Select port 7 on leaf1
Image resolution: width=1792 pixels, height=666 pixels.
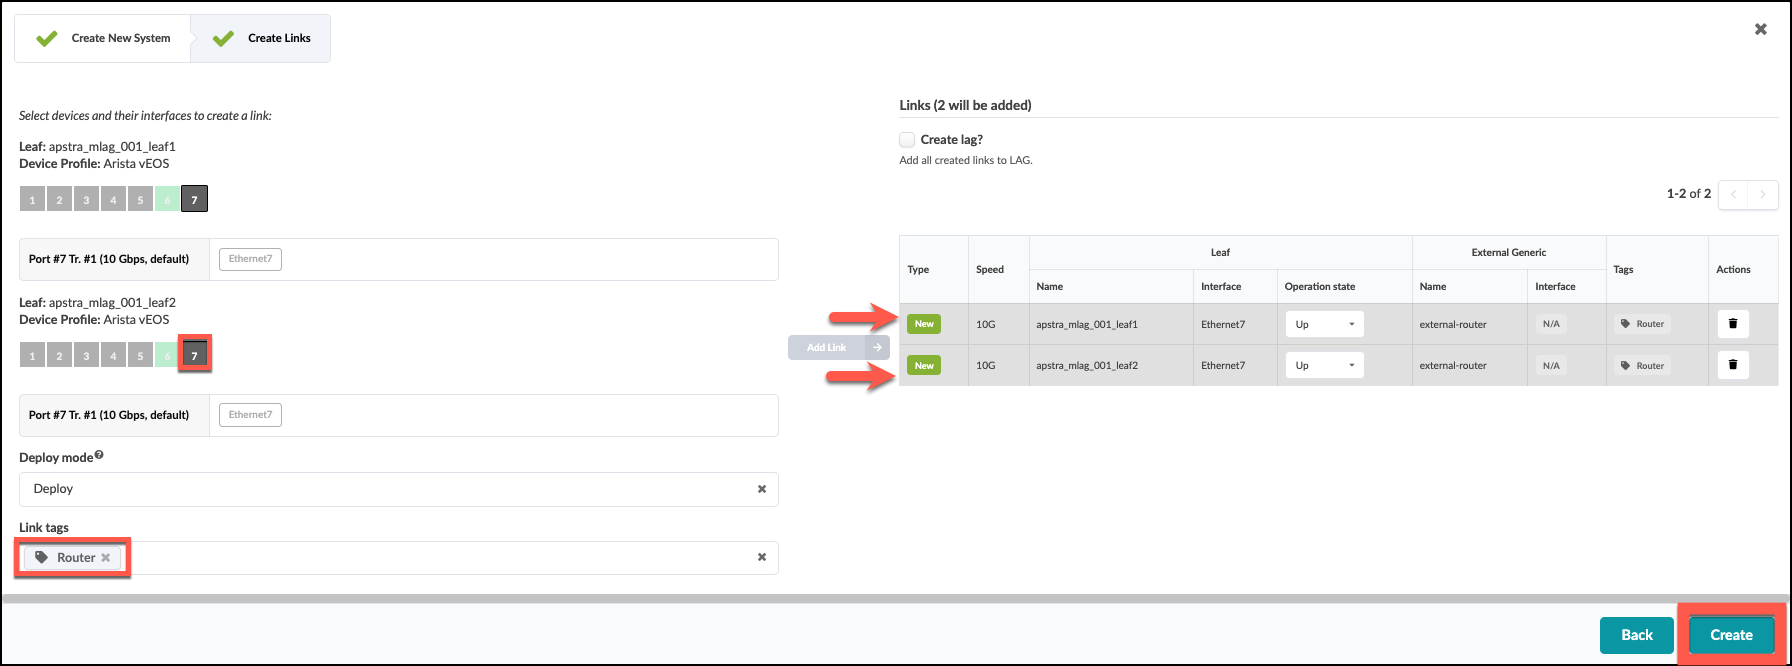[194, 199]
